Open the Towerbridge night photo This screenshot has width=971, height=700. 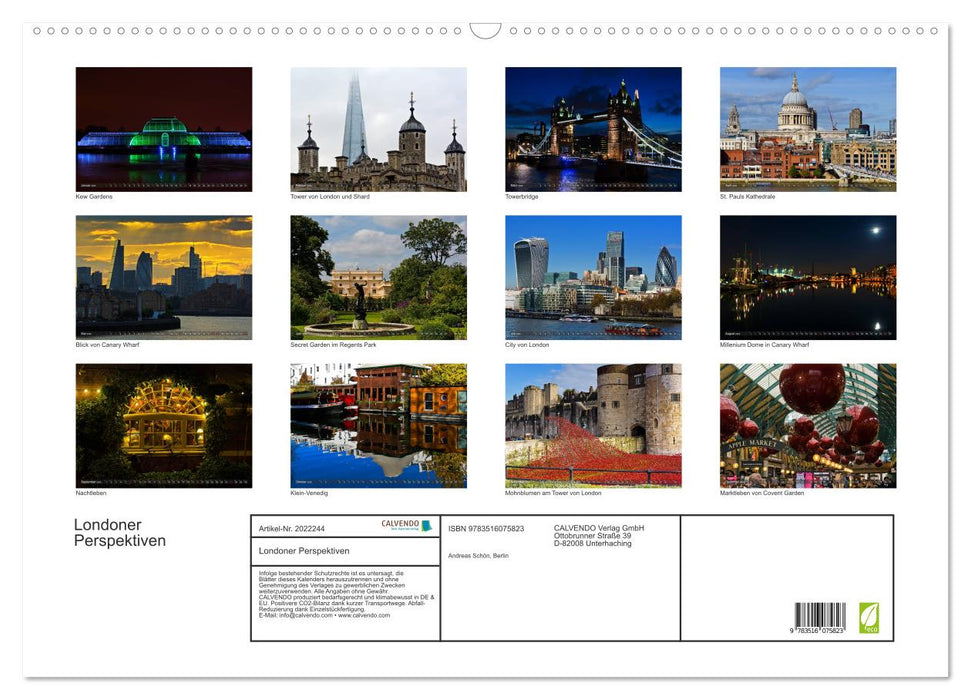click(x=592, y=127)
